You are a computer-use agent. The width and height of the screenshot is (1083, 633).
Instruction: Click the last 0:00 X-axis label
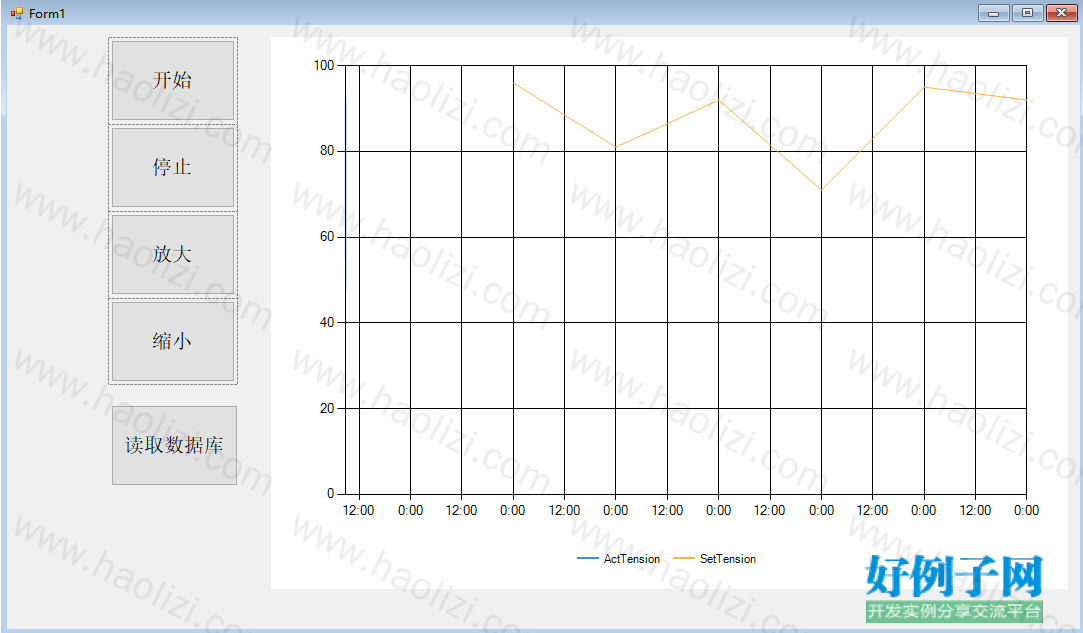tap(1026, 510)
